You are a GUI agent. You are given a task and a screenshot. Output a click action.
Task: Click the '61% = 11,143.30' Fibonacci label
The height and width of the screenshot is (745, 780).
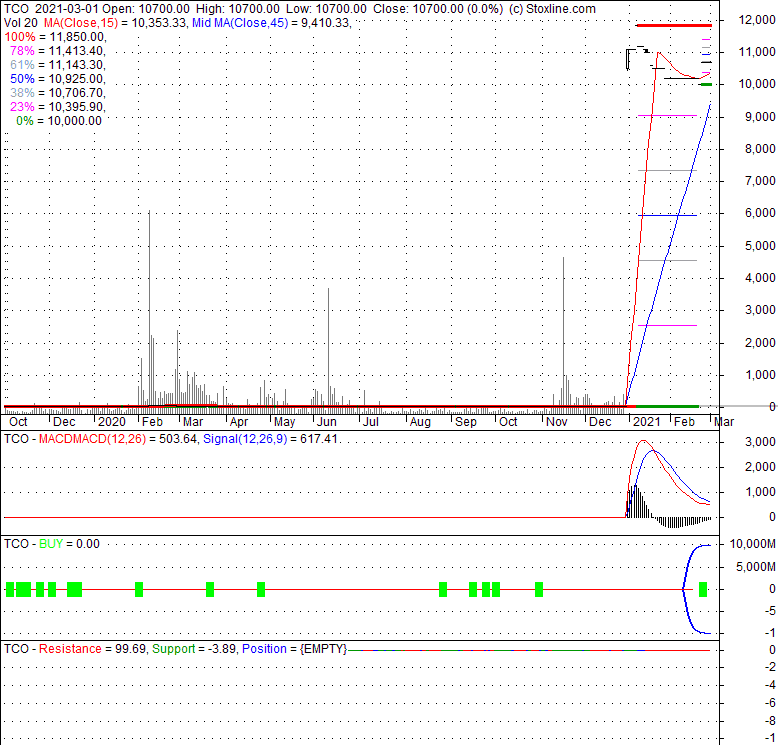tap(57, 65)
